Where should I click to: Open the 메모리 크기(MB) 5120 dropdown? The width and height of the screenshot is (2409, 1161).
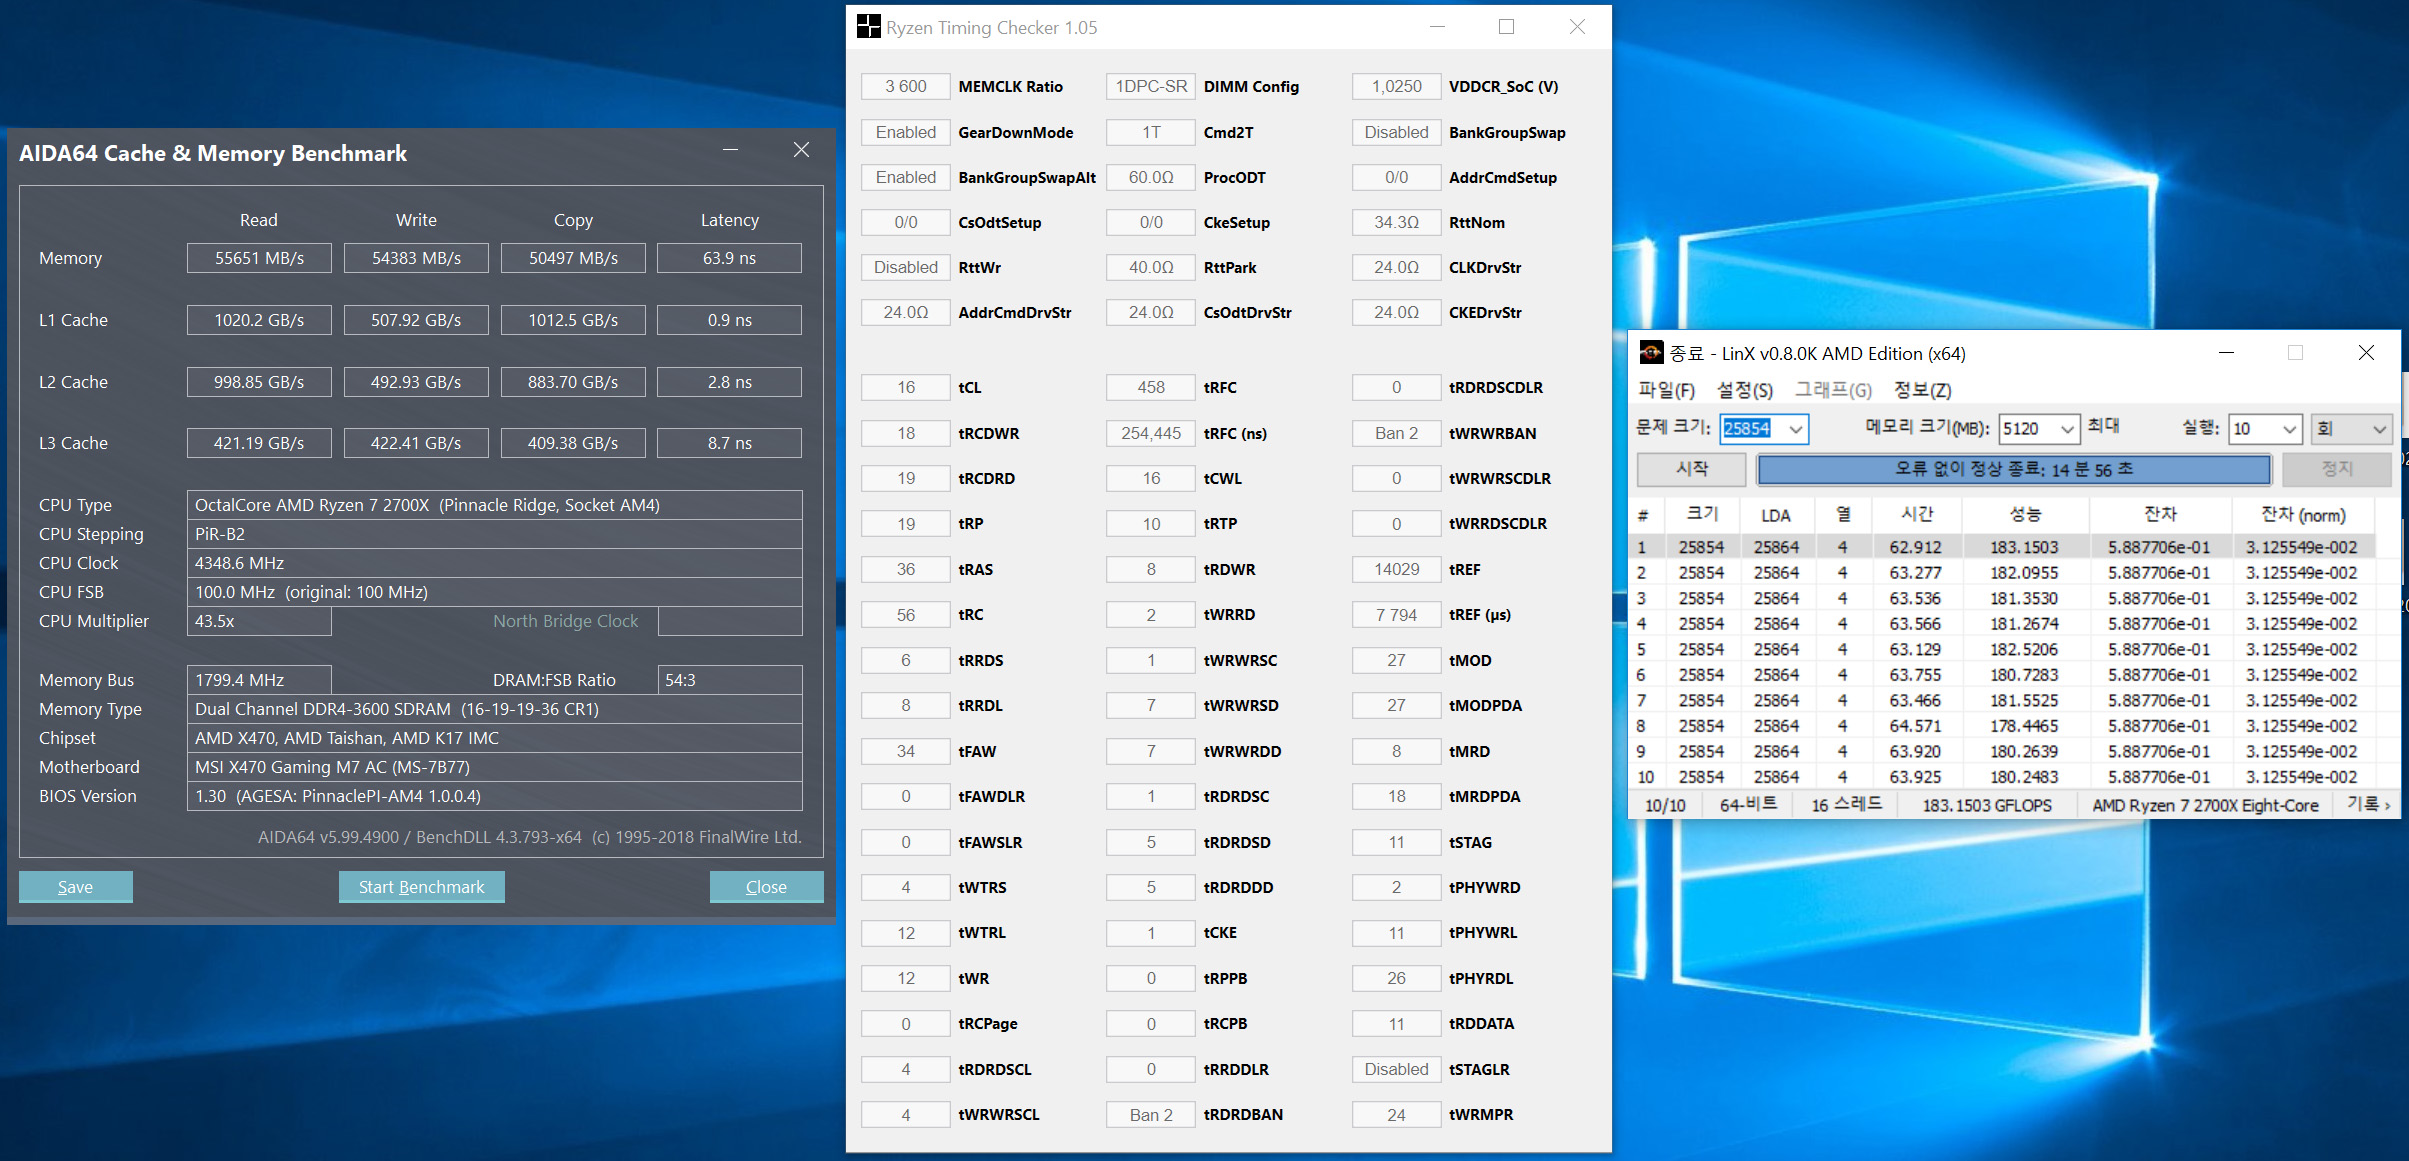click(2066, 429)
